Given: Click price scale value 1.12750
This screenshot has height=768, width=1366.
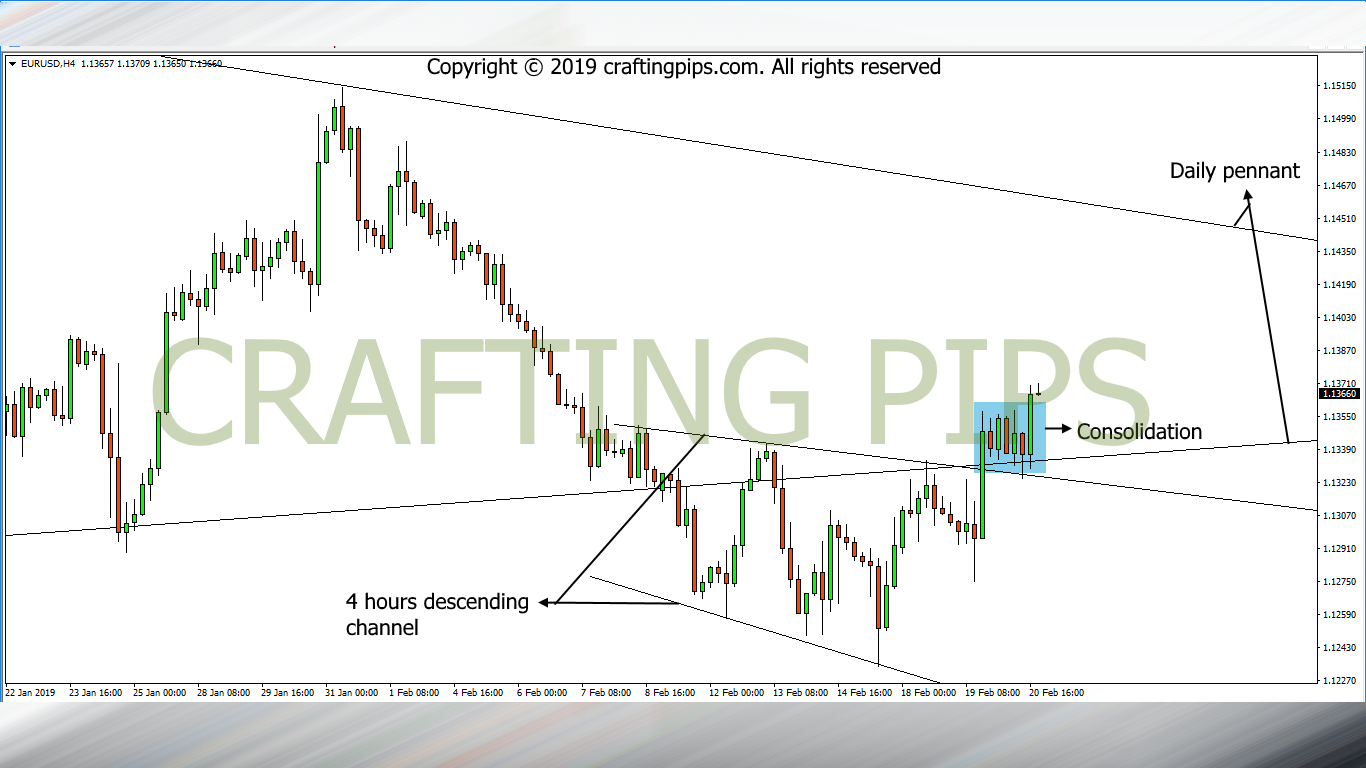Looking at the screenshot, I should coord(1339,581).
